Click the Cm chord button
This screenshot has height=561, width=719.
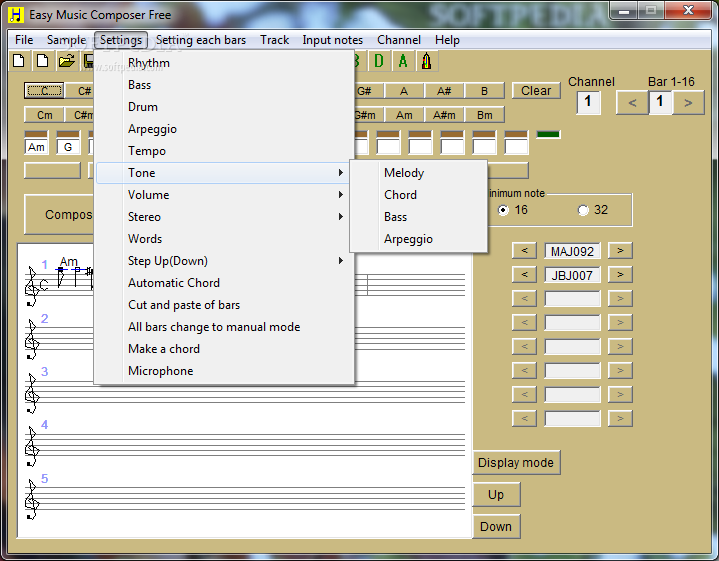coord(44,115)
